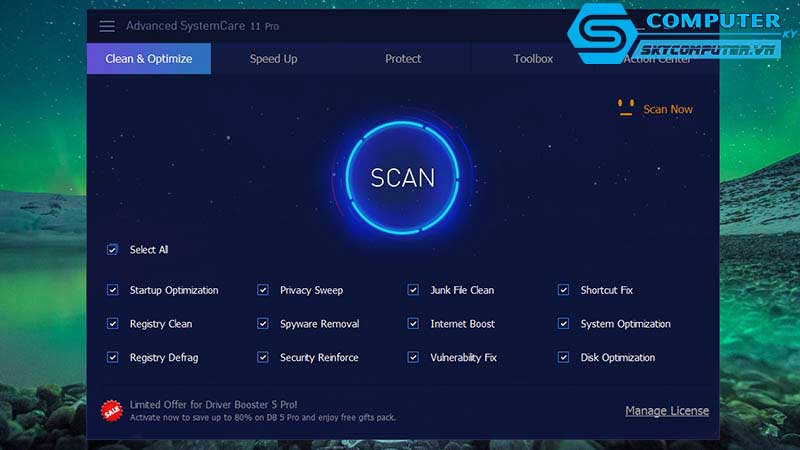Click the Scan Now link
The image size is (800, 450).
point(667,109)
